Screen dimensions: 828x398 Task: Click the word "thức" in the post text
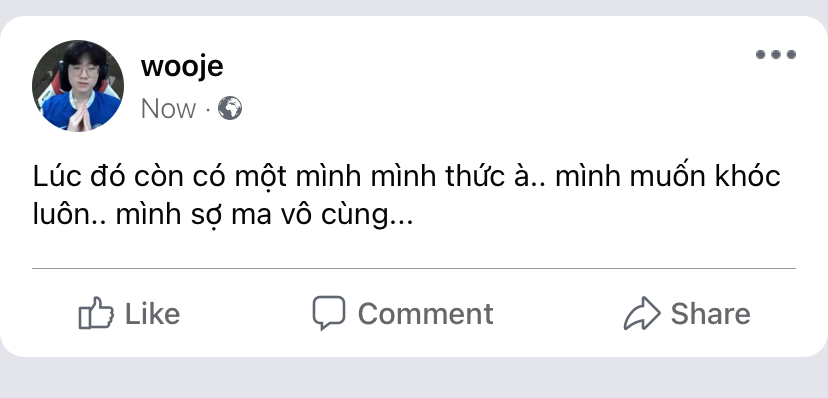475,176
